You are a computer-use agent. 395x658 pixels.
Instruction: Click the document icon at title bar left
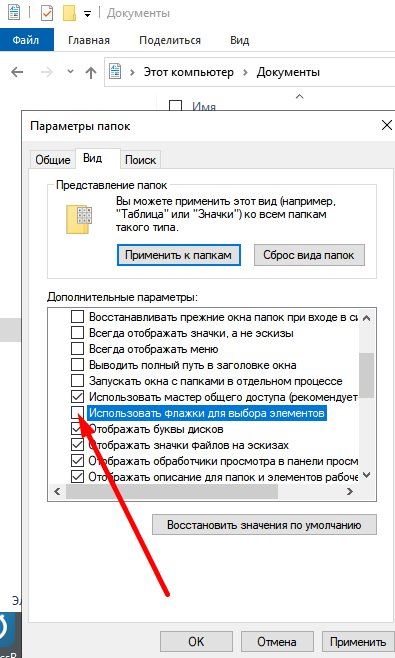(x=14, y=13)
